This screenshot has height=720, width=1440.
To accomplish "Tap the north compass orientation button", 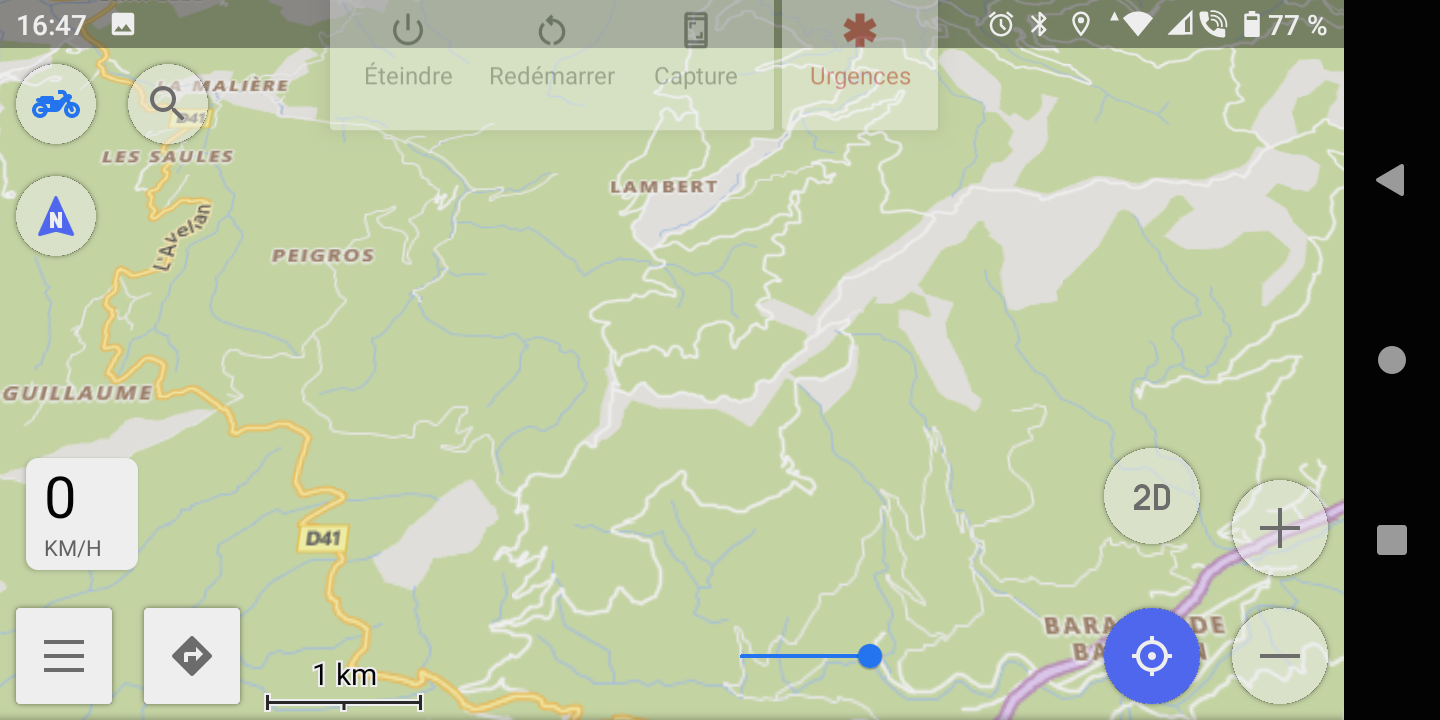I will (x=56, y=216).
